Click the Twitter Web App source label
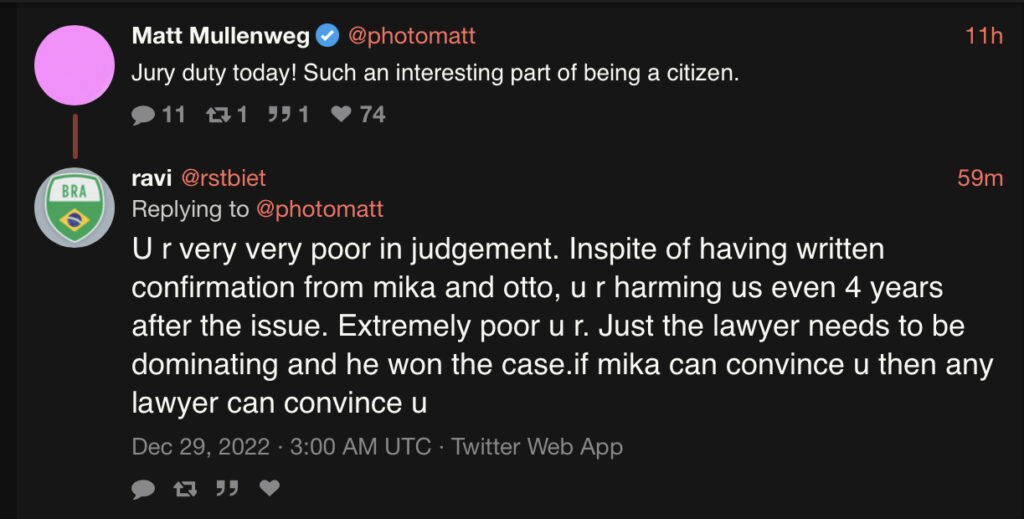The width and height of the screenshot is (1024, 519). (x=537, y=446)
